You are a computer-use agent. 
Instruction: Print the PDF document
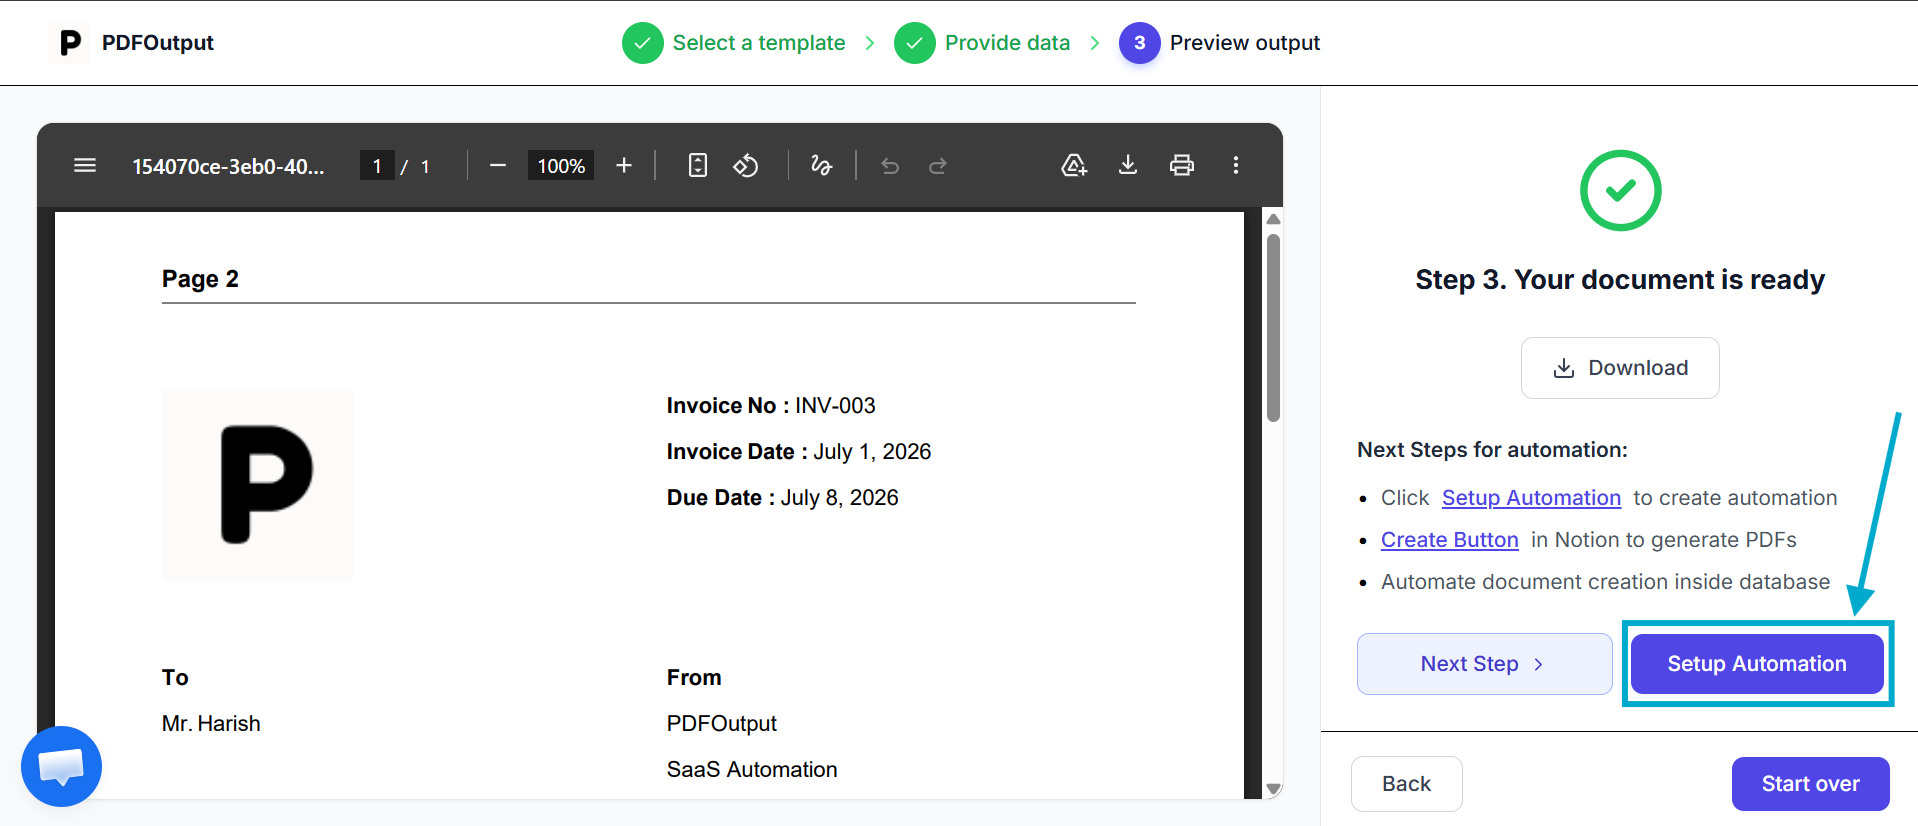[x=1182, y=165]
